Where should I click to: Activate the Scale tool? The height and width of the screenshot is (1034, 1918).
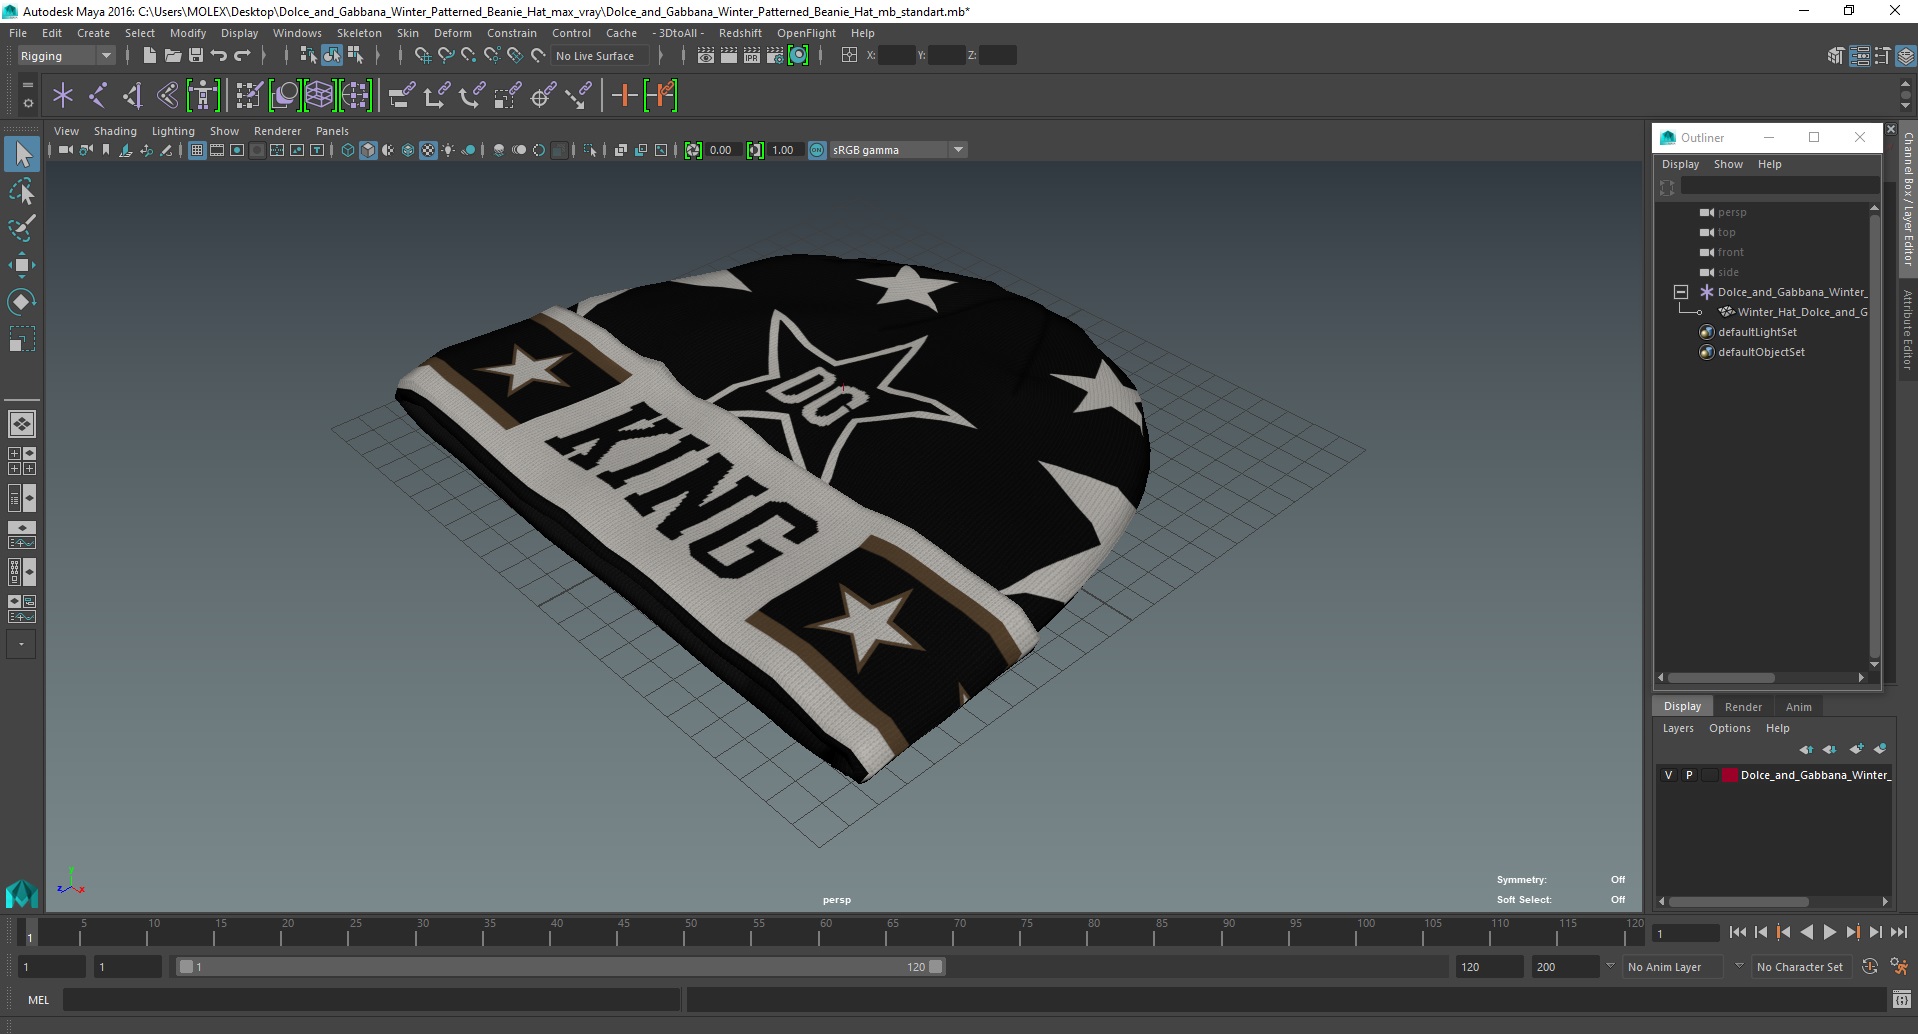22,339
